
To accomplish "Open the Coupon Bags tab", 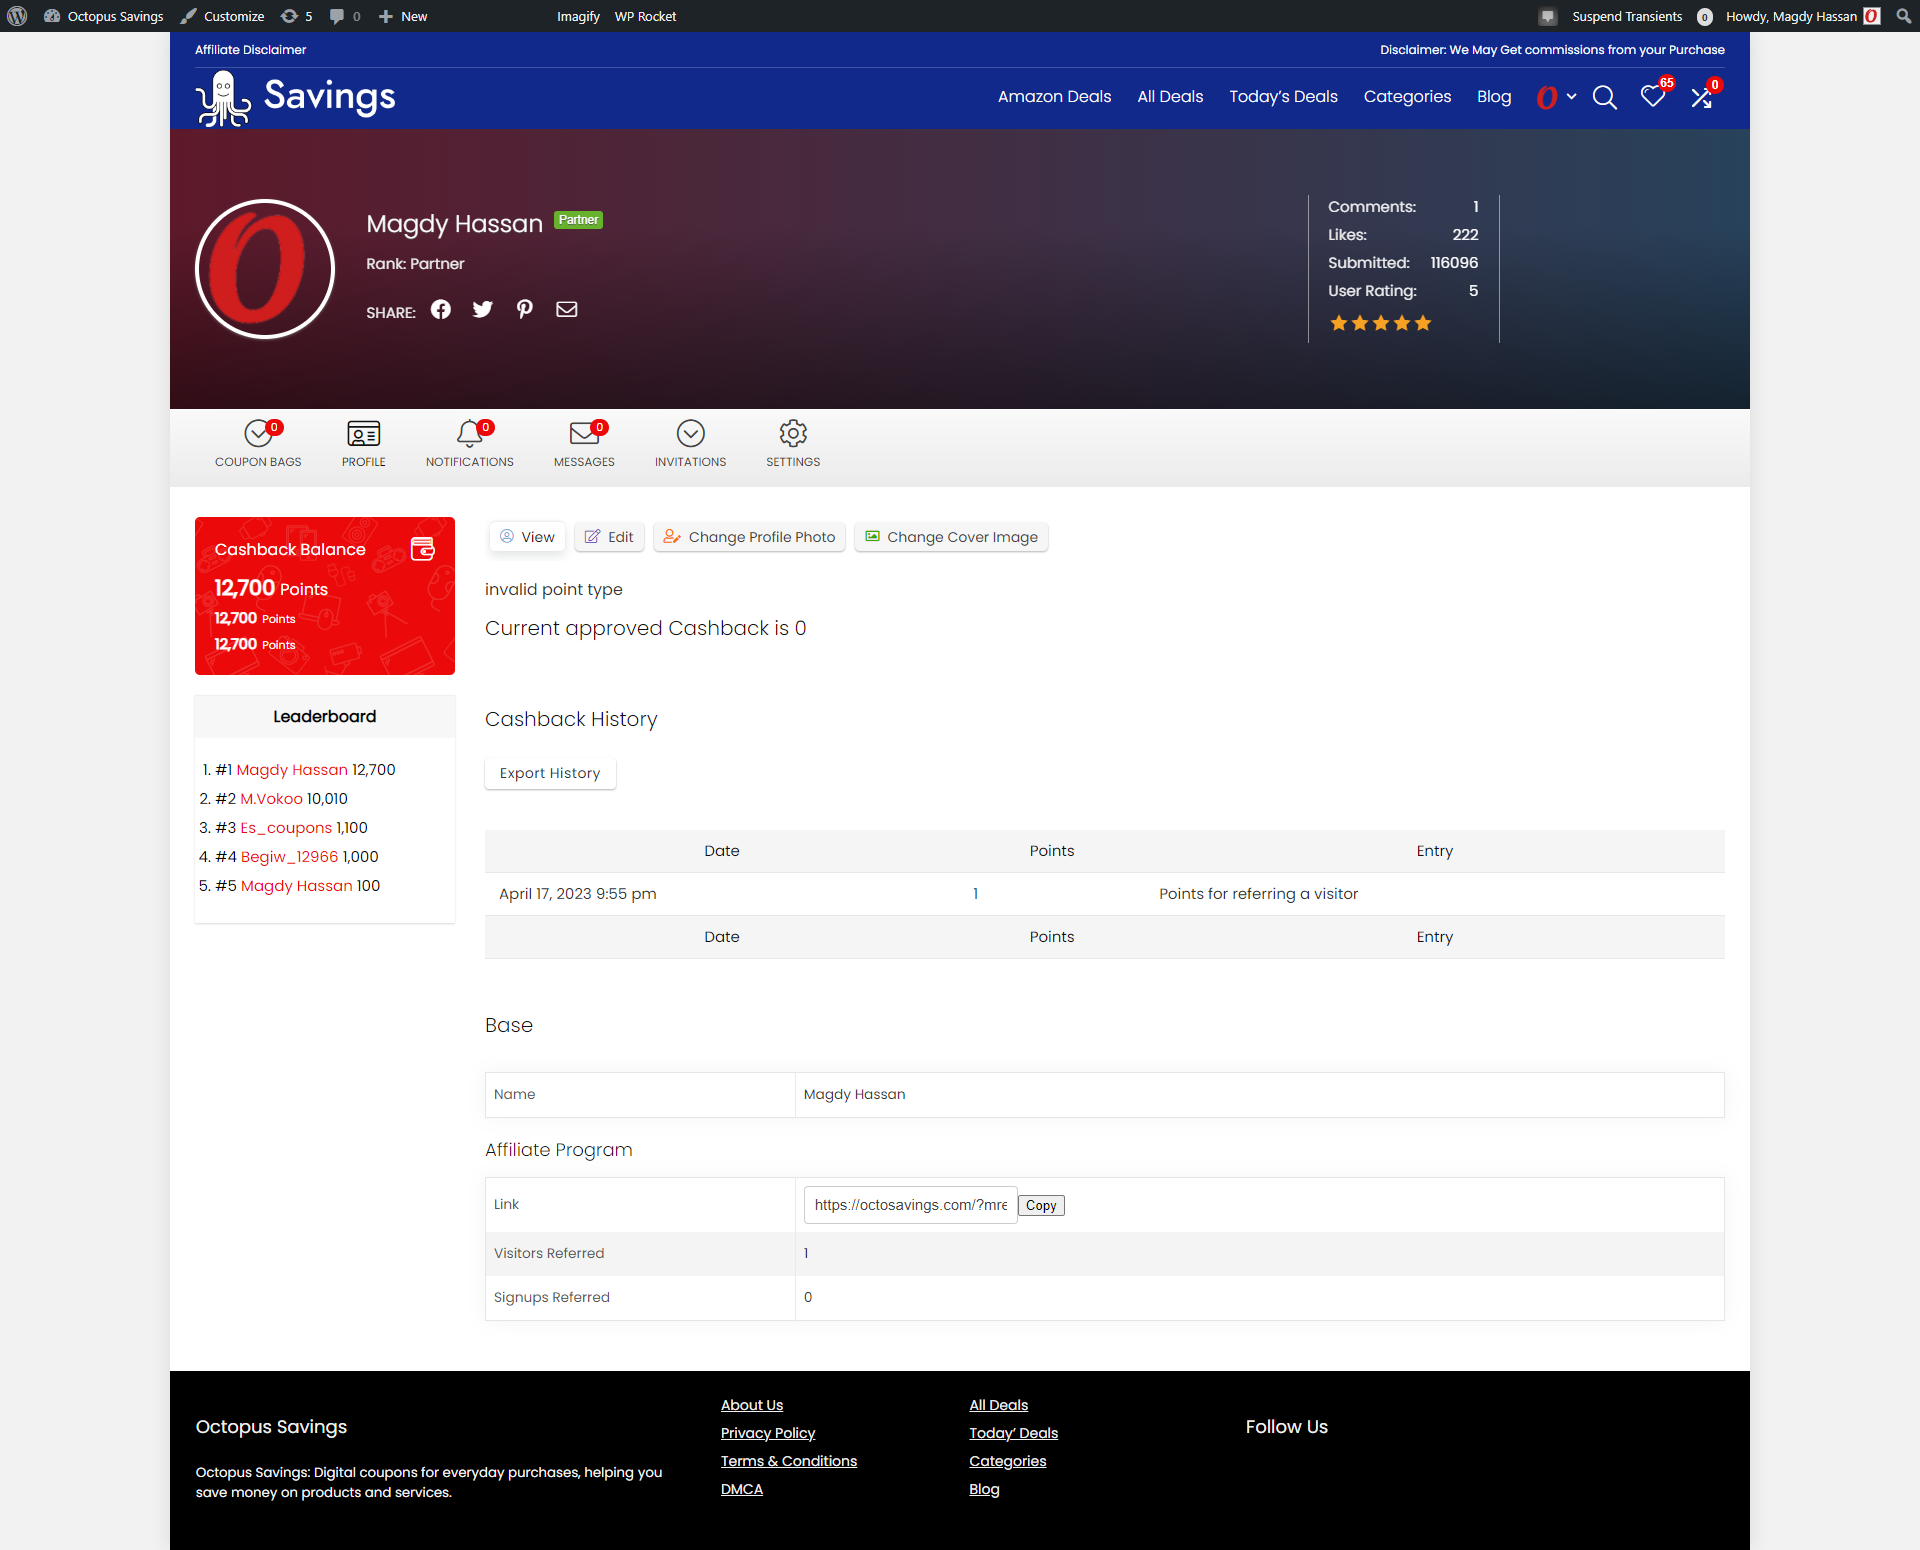I will click(258, 444).
